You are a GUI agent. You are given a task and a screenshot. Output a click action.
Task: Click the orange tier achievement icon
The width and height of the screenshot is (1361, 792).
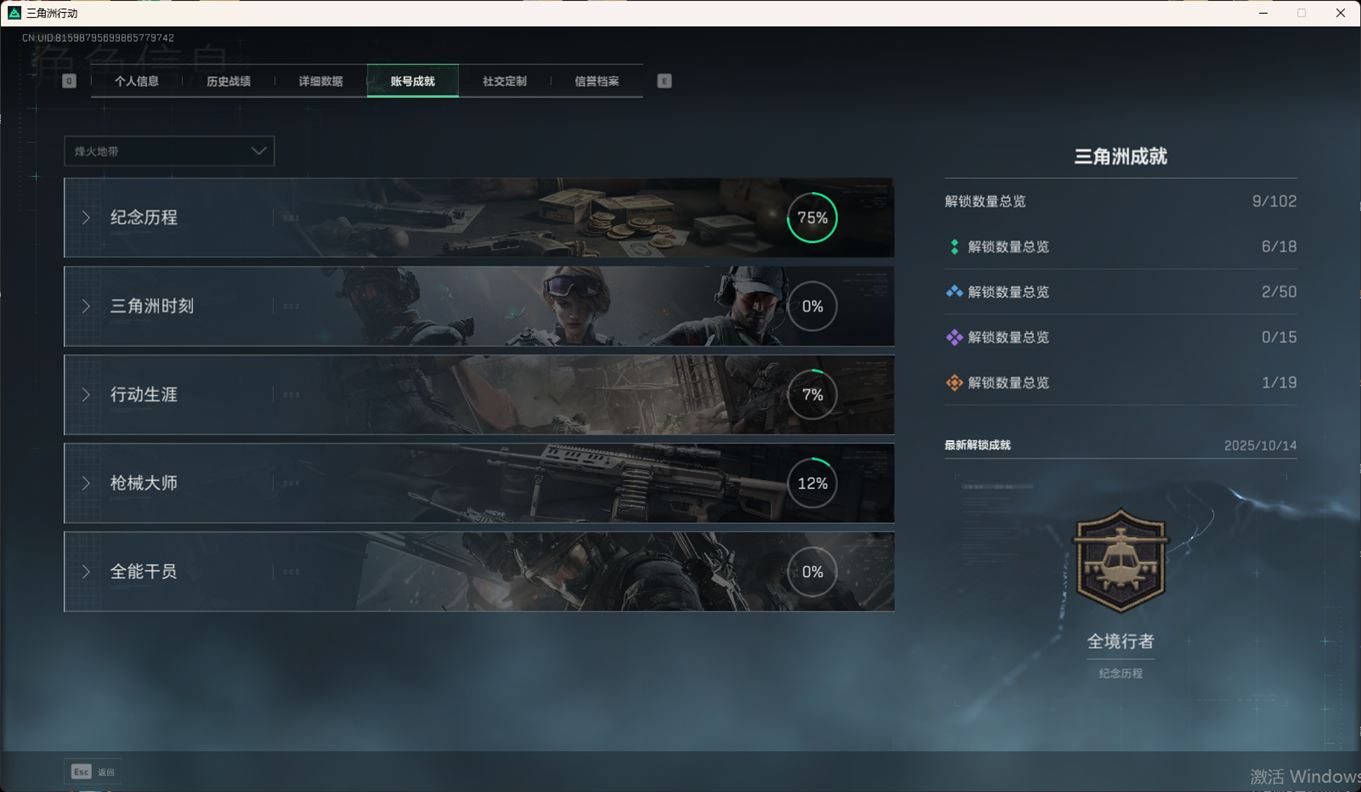point(954,383)
